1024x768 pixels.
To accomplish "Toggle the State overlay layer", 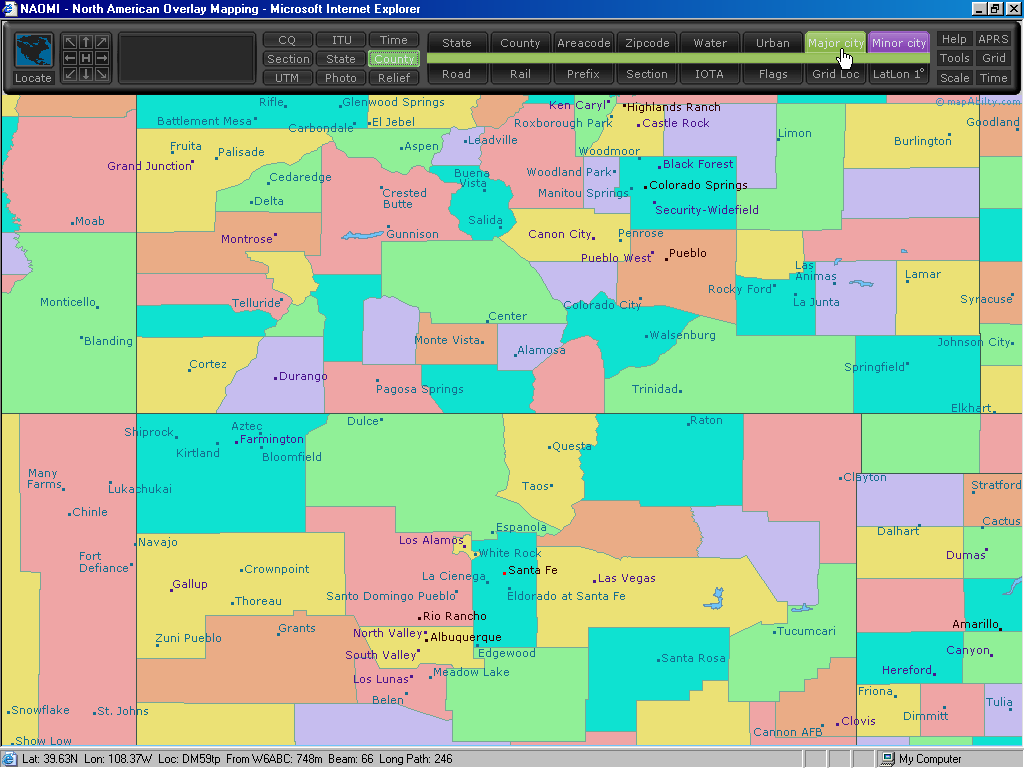I will click(456, 43).
